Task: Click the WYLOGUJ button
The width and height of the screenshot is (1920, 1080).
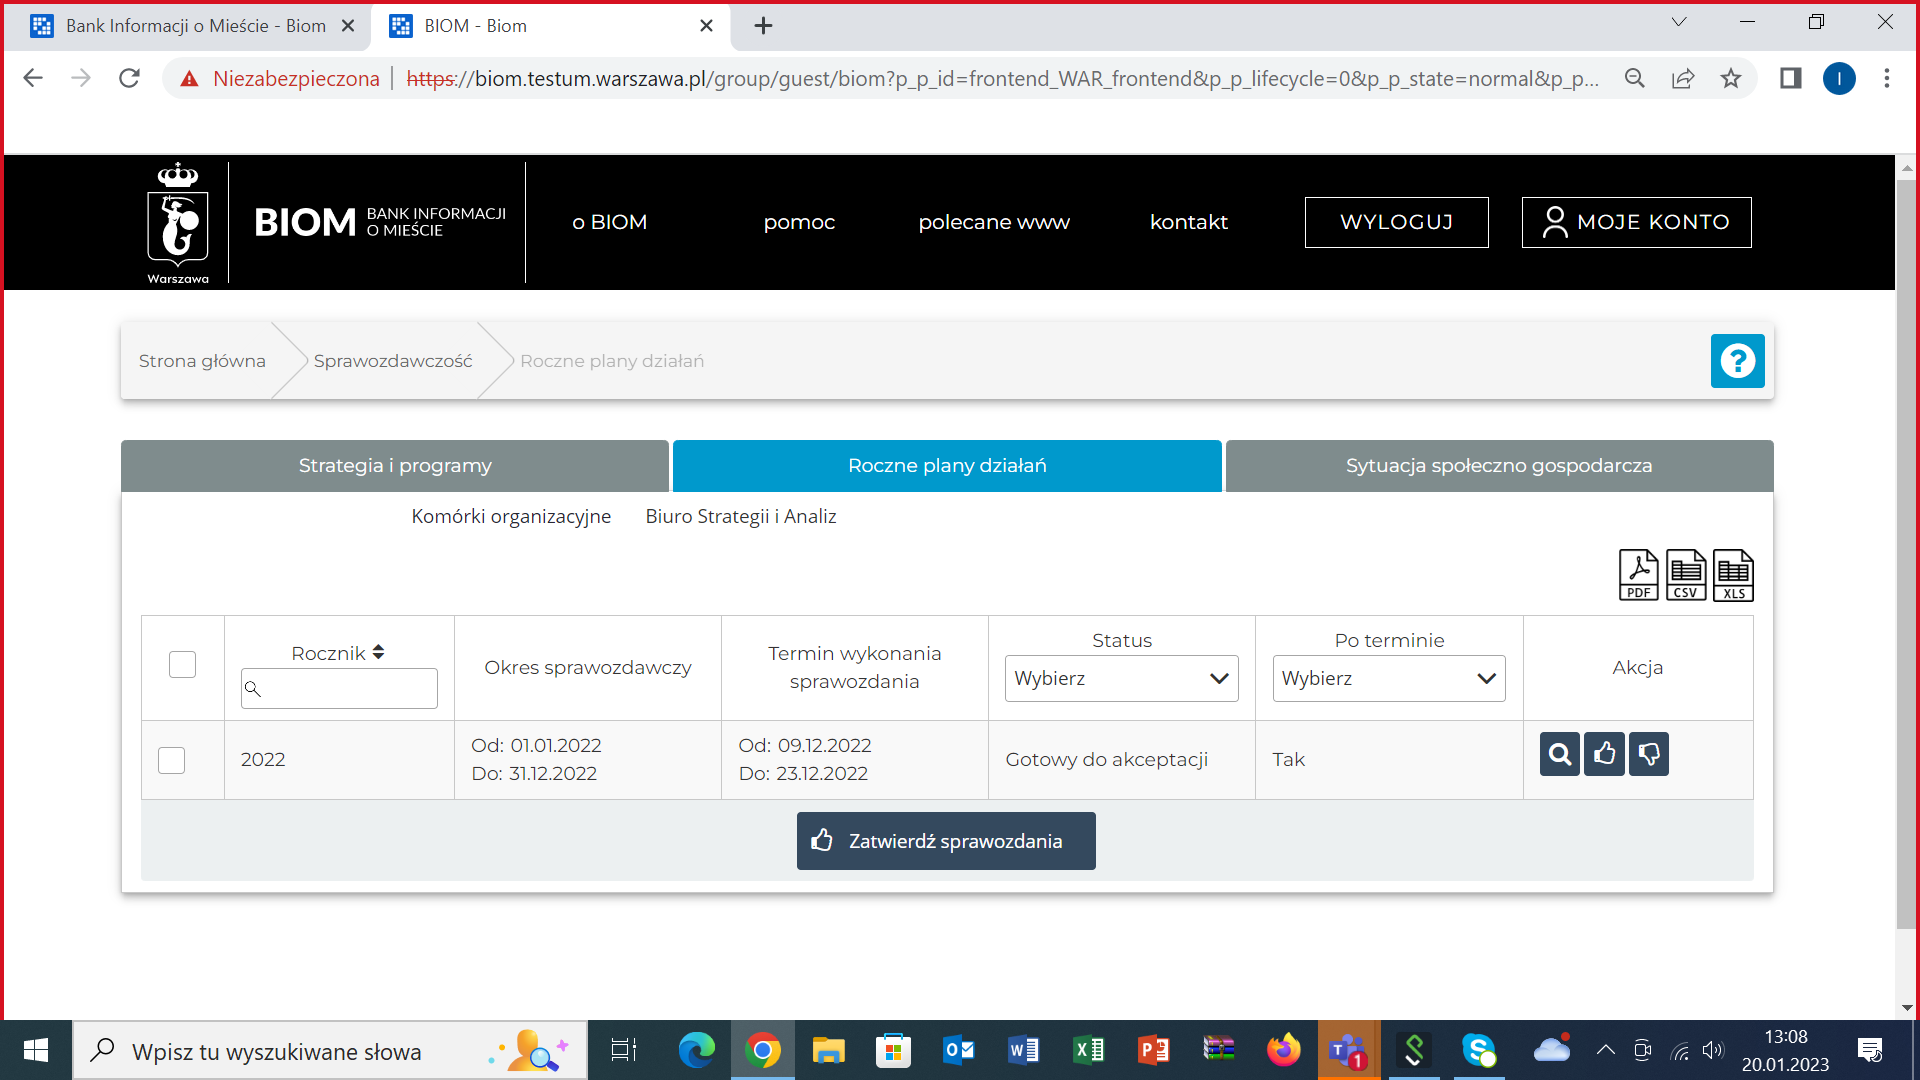Action: coord(1396,222)
